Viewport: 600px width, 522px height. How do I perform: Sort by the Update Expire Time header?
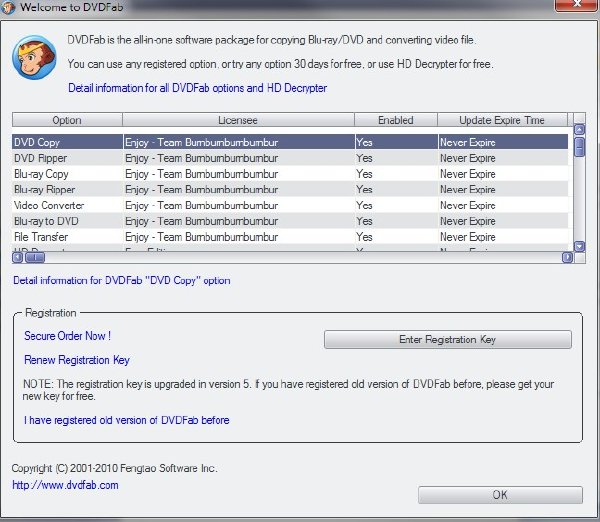[x=502, y=120]
